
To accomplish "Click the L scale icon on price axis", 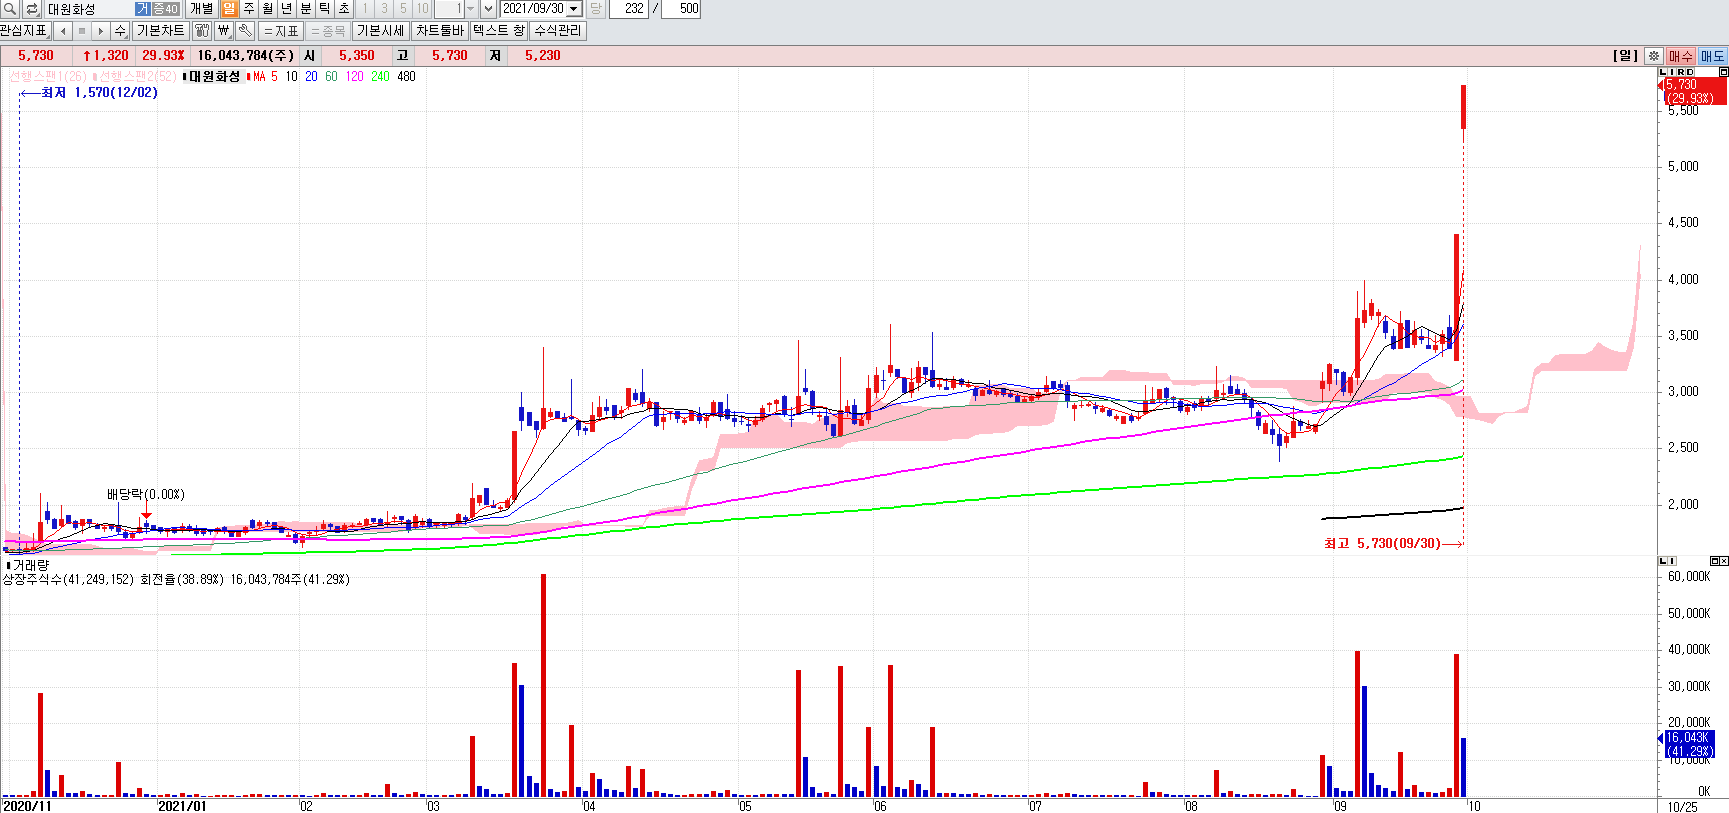I will 1663,72.
